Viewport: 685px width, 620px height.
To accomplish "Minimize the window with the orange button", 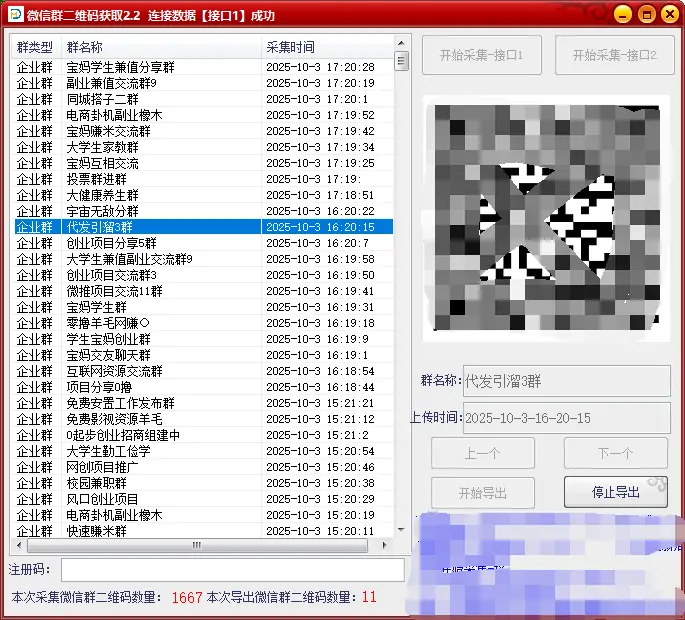I will click(x=622, y=15).
